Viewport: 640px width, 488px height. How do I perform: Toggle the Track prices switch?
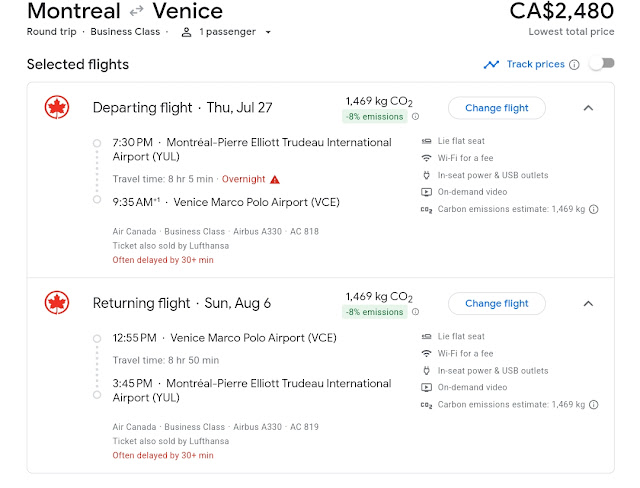(x=602, y=65)
